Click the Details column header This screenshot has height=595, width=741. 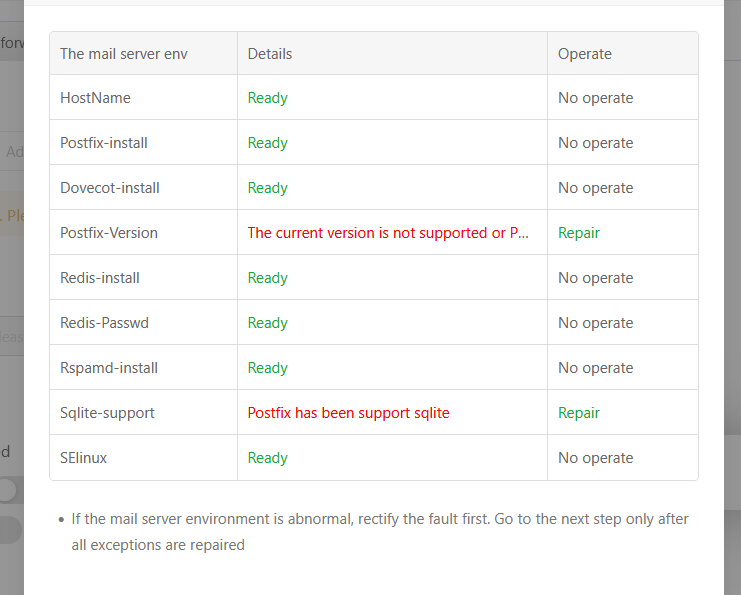pyautogui.click(x=270, y=54)
